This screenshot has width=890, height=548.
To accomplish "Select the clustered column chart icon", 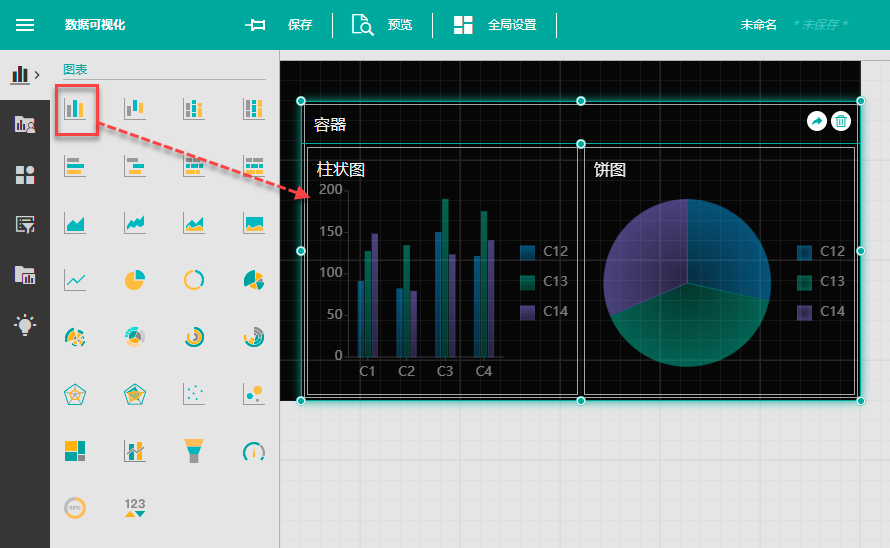I will (x=76, y=108).
